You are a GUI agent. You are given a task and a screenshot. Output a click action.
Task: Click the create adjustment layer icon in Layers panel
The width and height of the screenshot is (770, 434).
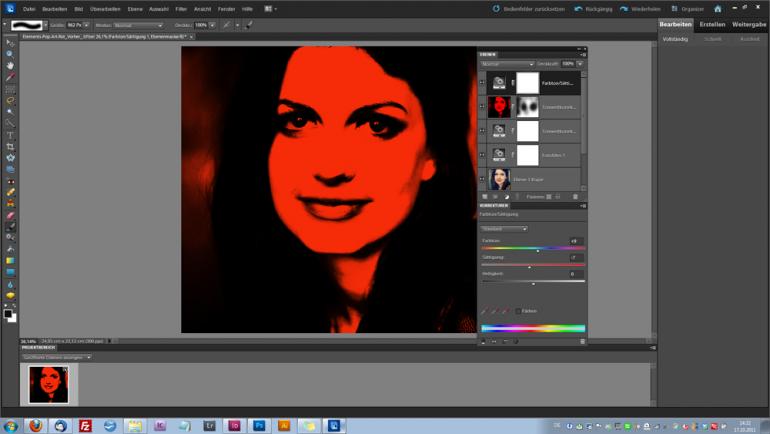pyautogui.click(x=506, y=197)
